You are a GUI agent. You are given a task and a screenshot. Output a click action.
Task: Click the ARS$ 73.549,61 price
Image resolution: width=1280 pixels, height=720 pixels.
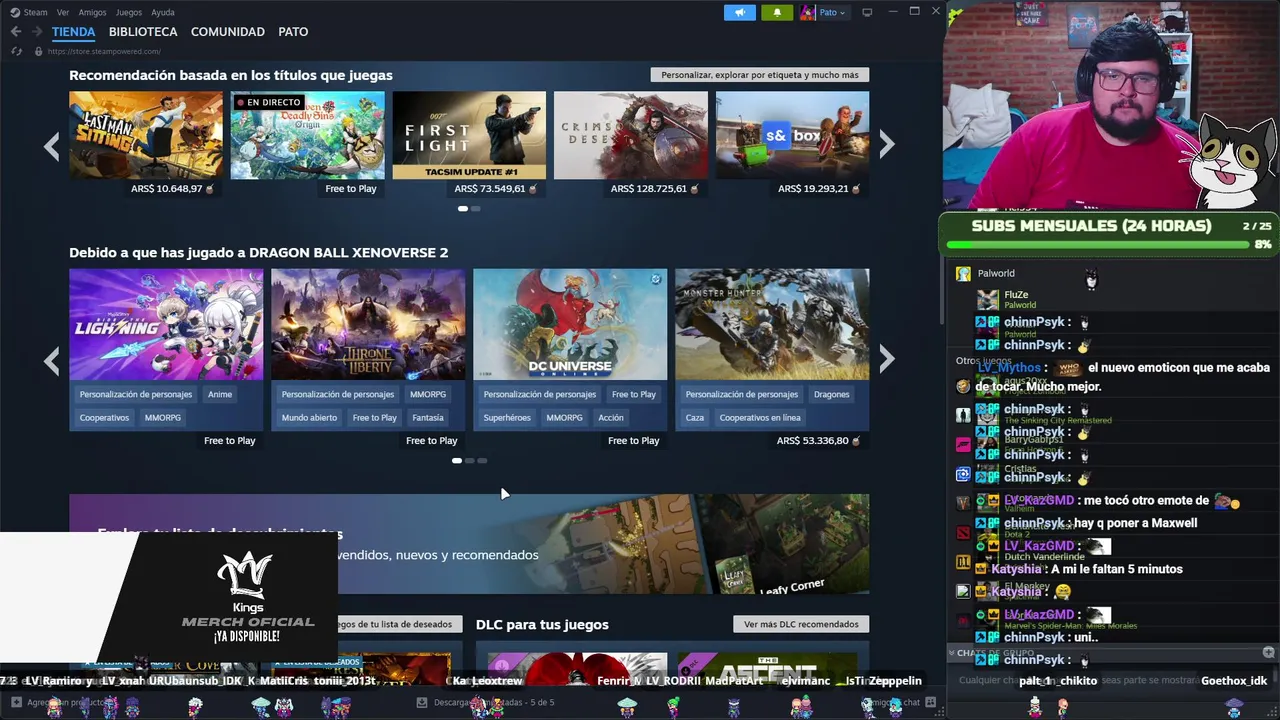pos(490,188)
